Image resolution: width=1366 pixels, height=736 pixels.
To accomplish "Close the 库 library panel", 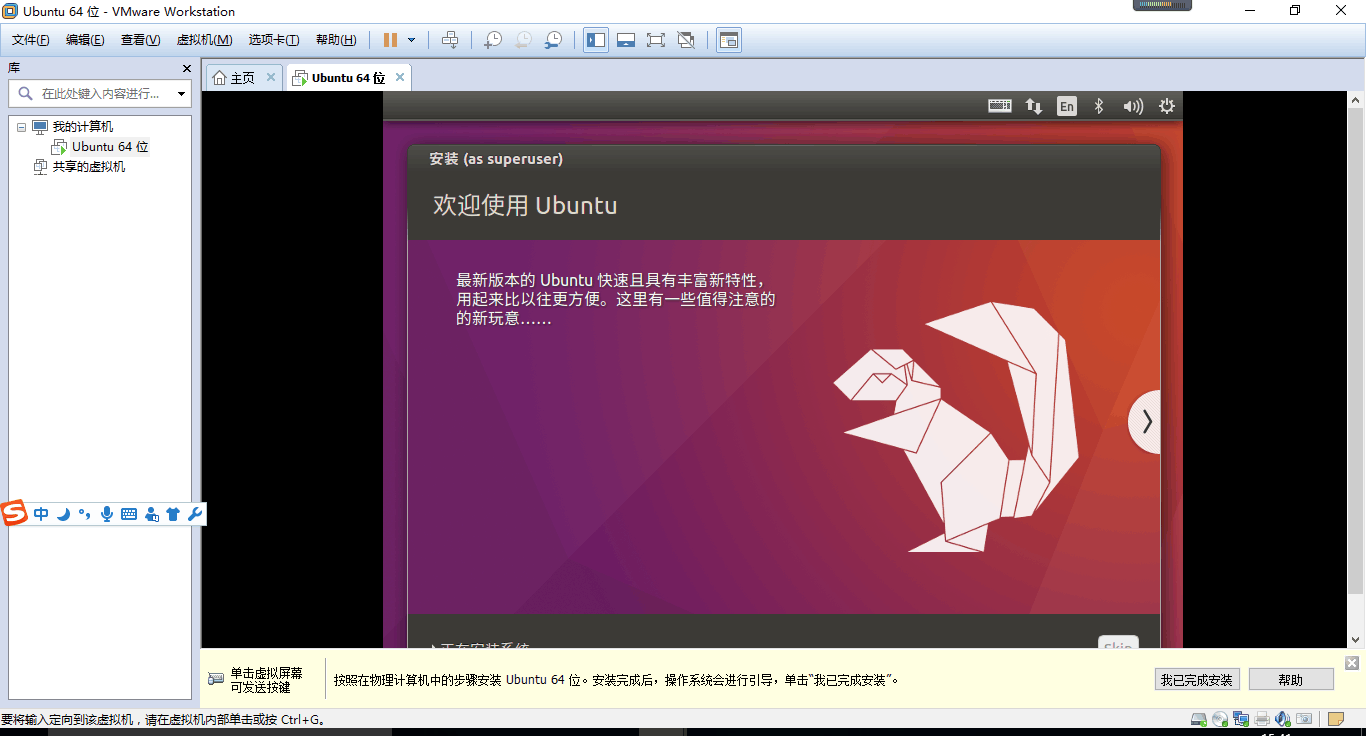I will click(x=186, y=68).
